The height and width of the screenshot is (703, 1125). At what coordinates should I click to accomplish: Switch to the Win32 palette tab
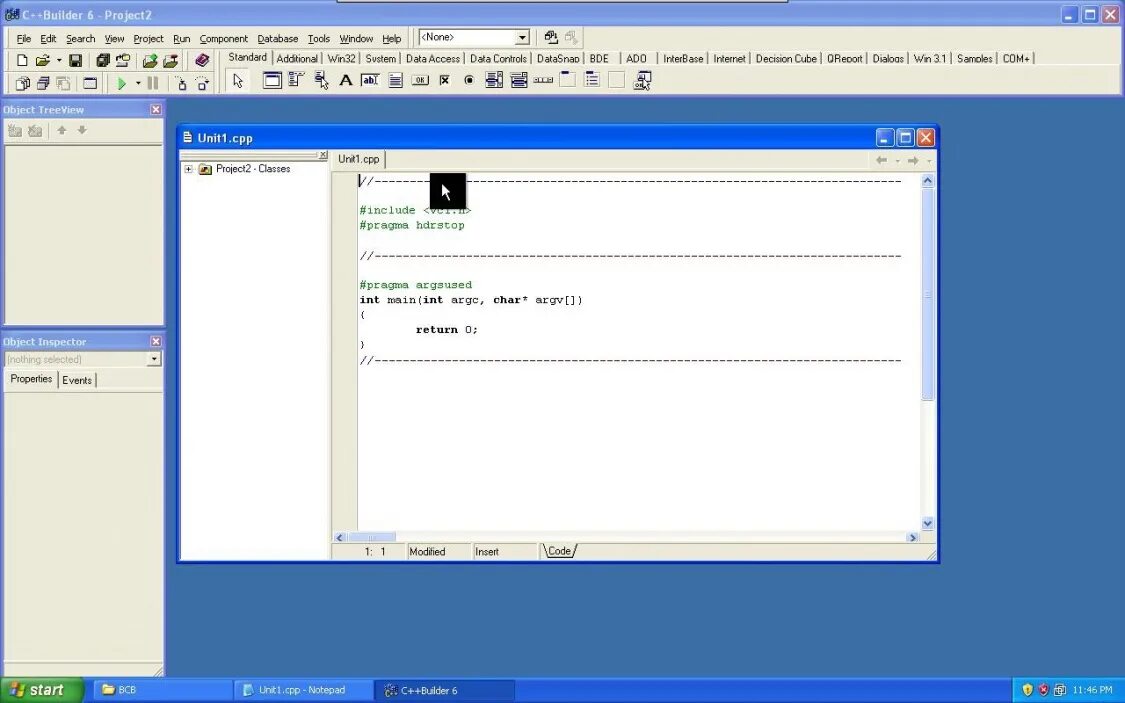(x=342, y=59)
